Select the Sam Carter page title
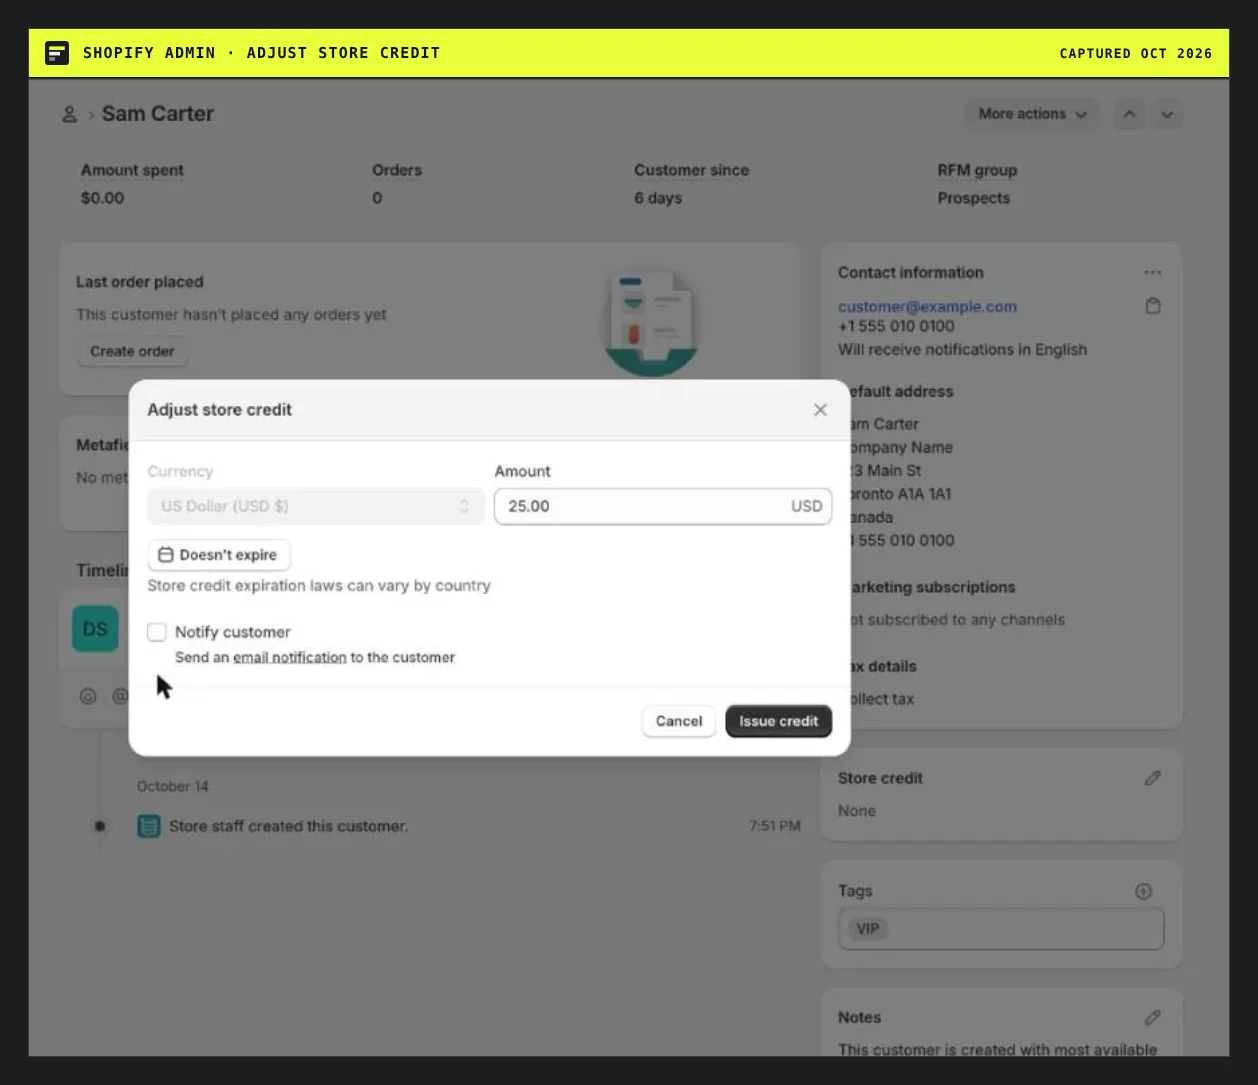The width and height of the screenshot is (1258, 1085). click(158, 114)
